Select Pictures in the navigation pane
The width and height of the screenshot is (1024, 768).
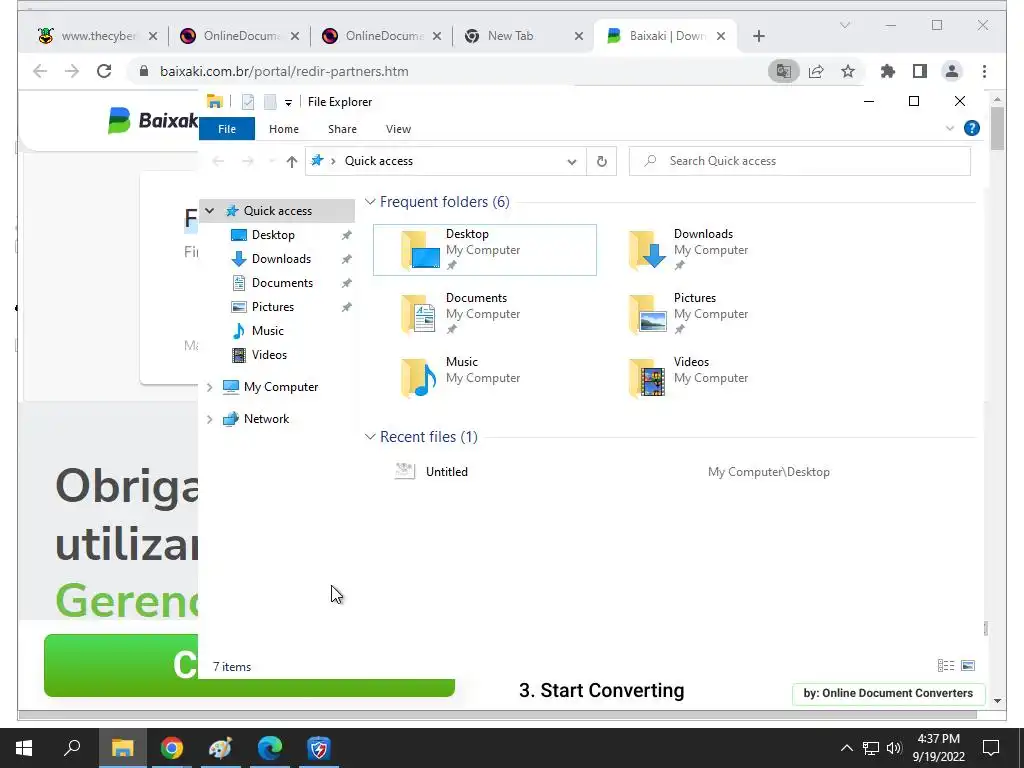click(272, 306)
